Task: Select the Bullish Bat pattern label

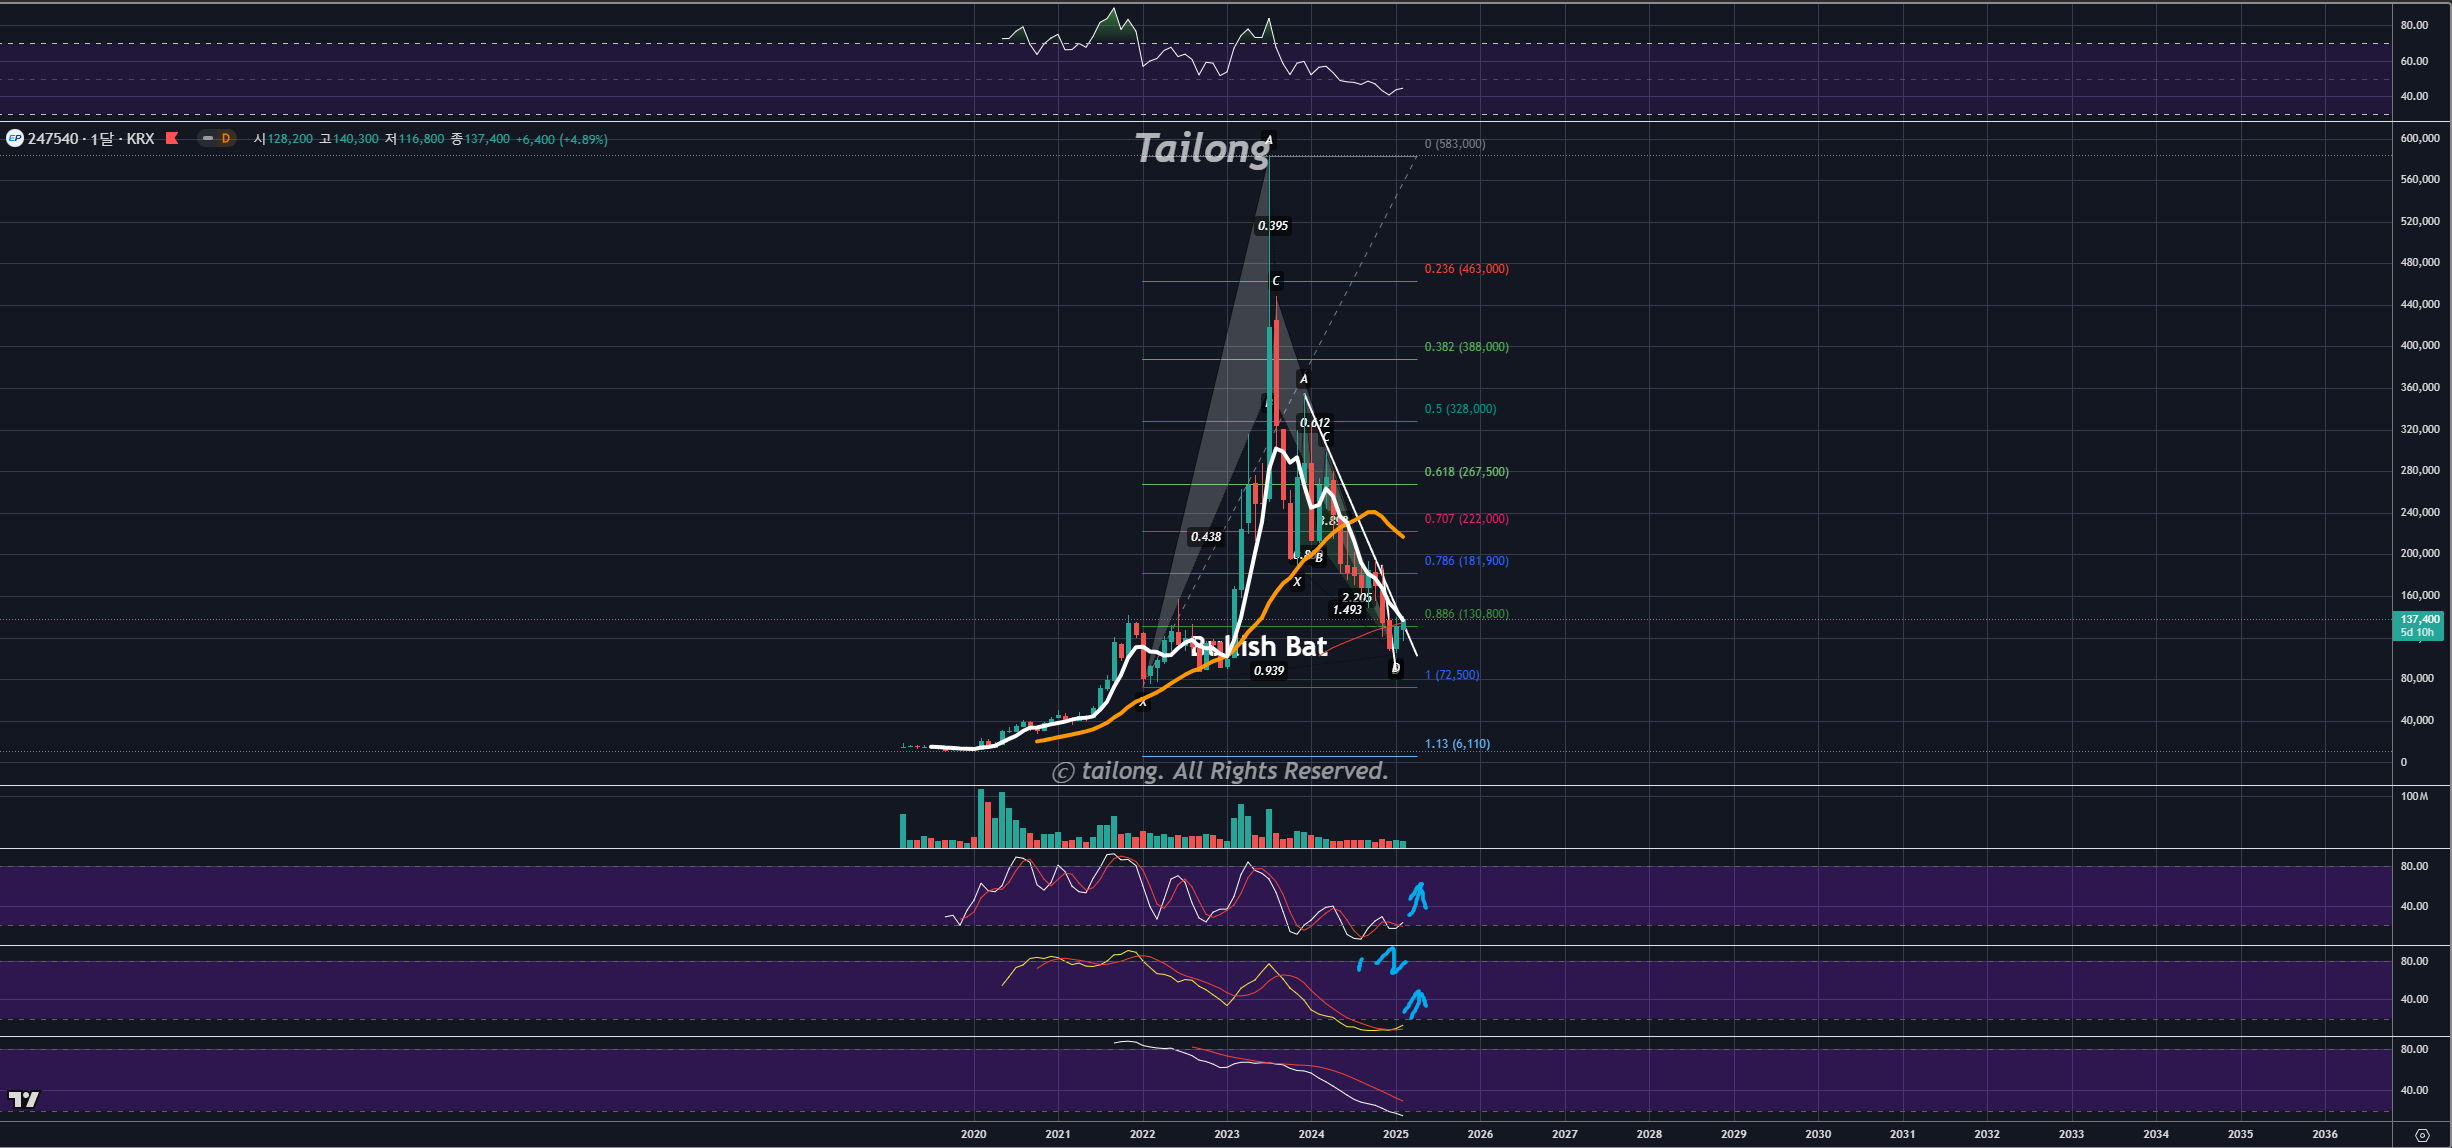Action: point(1260,647)
